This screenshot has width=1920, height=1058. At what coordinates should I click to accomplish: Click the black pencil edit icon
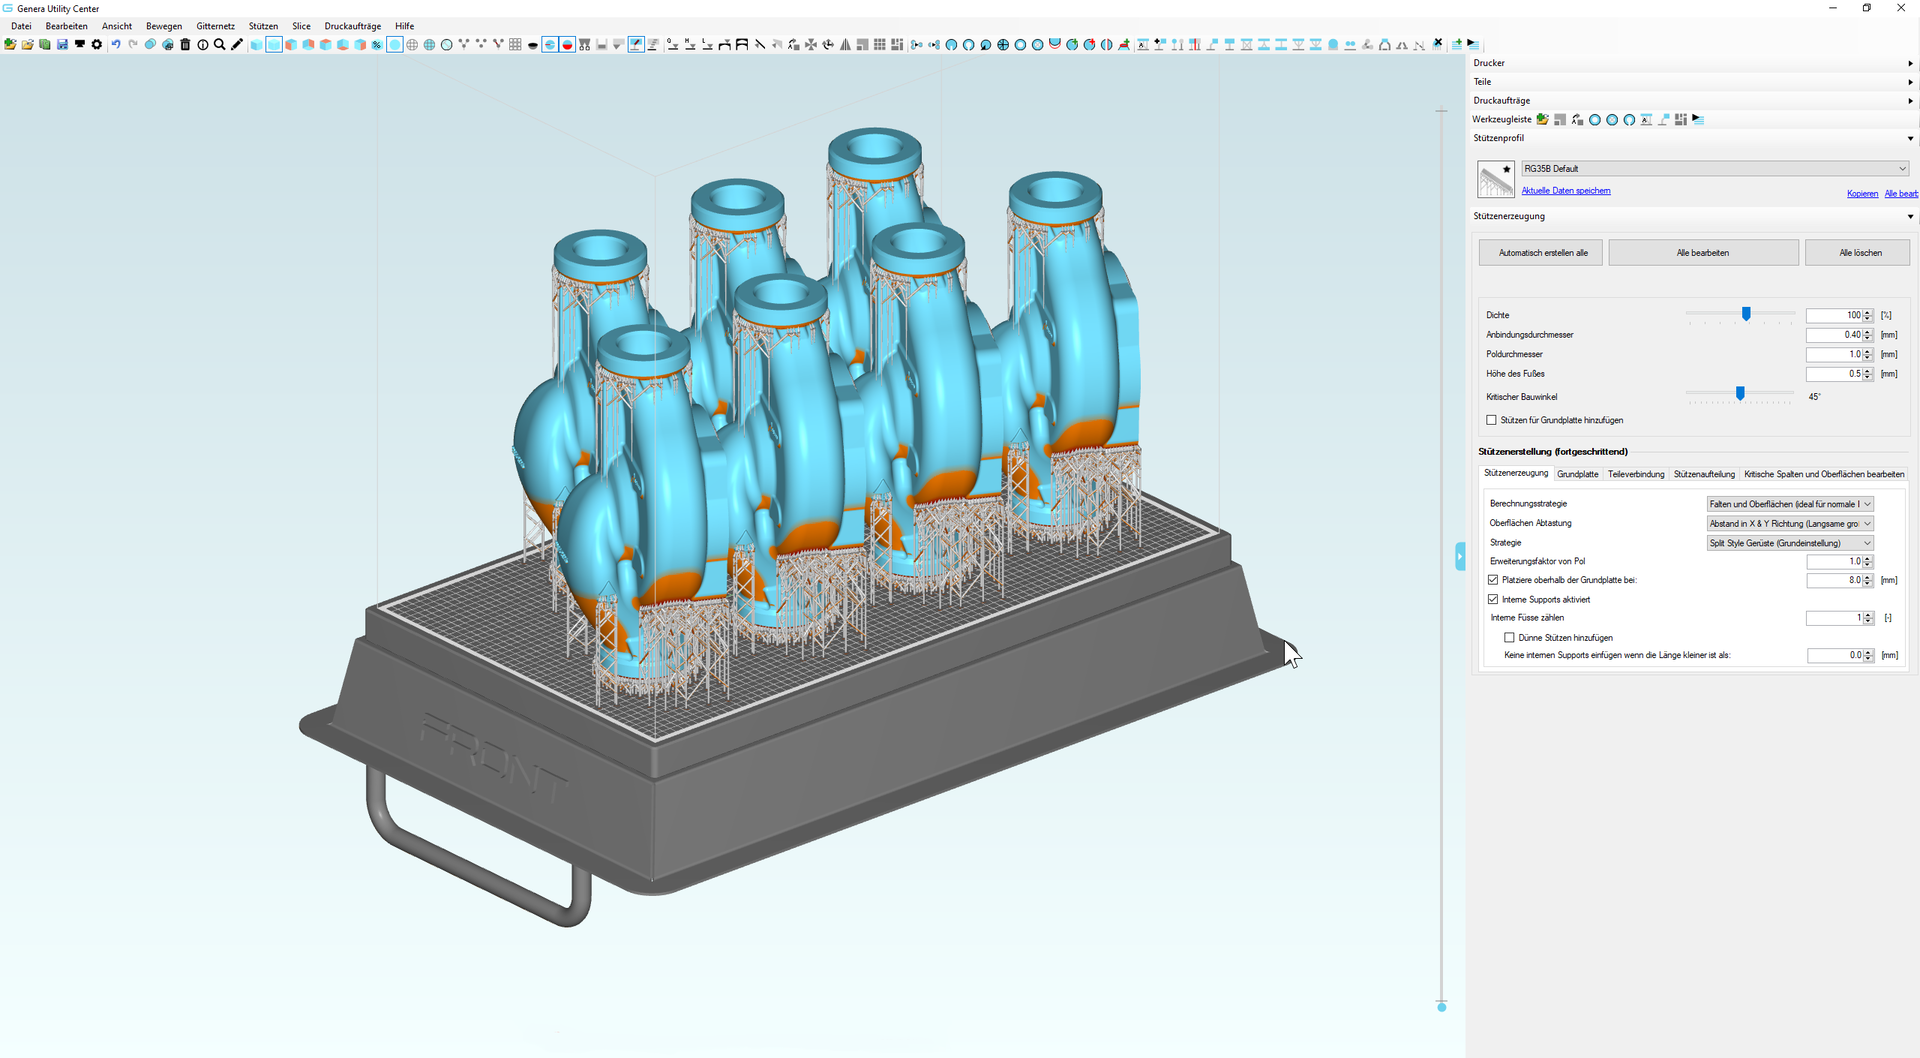pyautogui.click(x=237, y=44)
